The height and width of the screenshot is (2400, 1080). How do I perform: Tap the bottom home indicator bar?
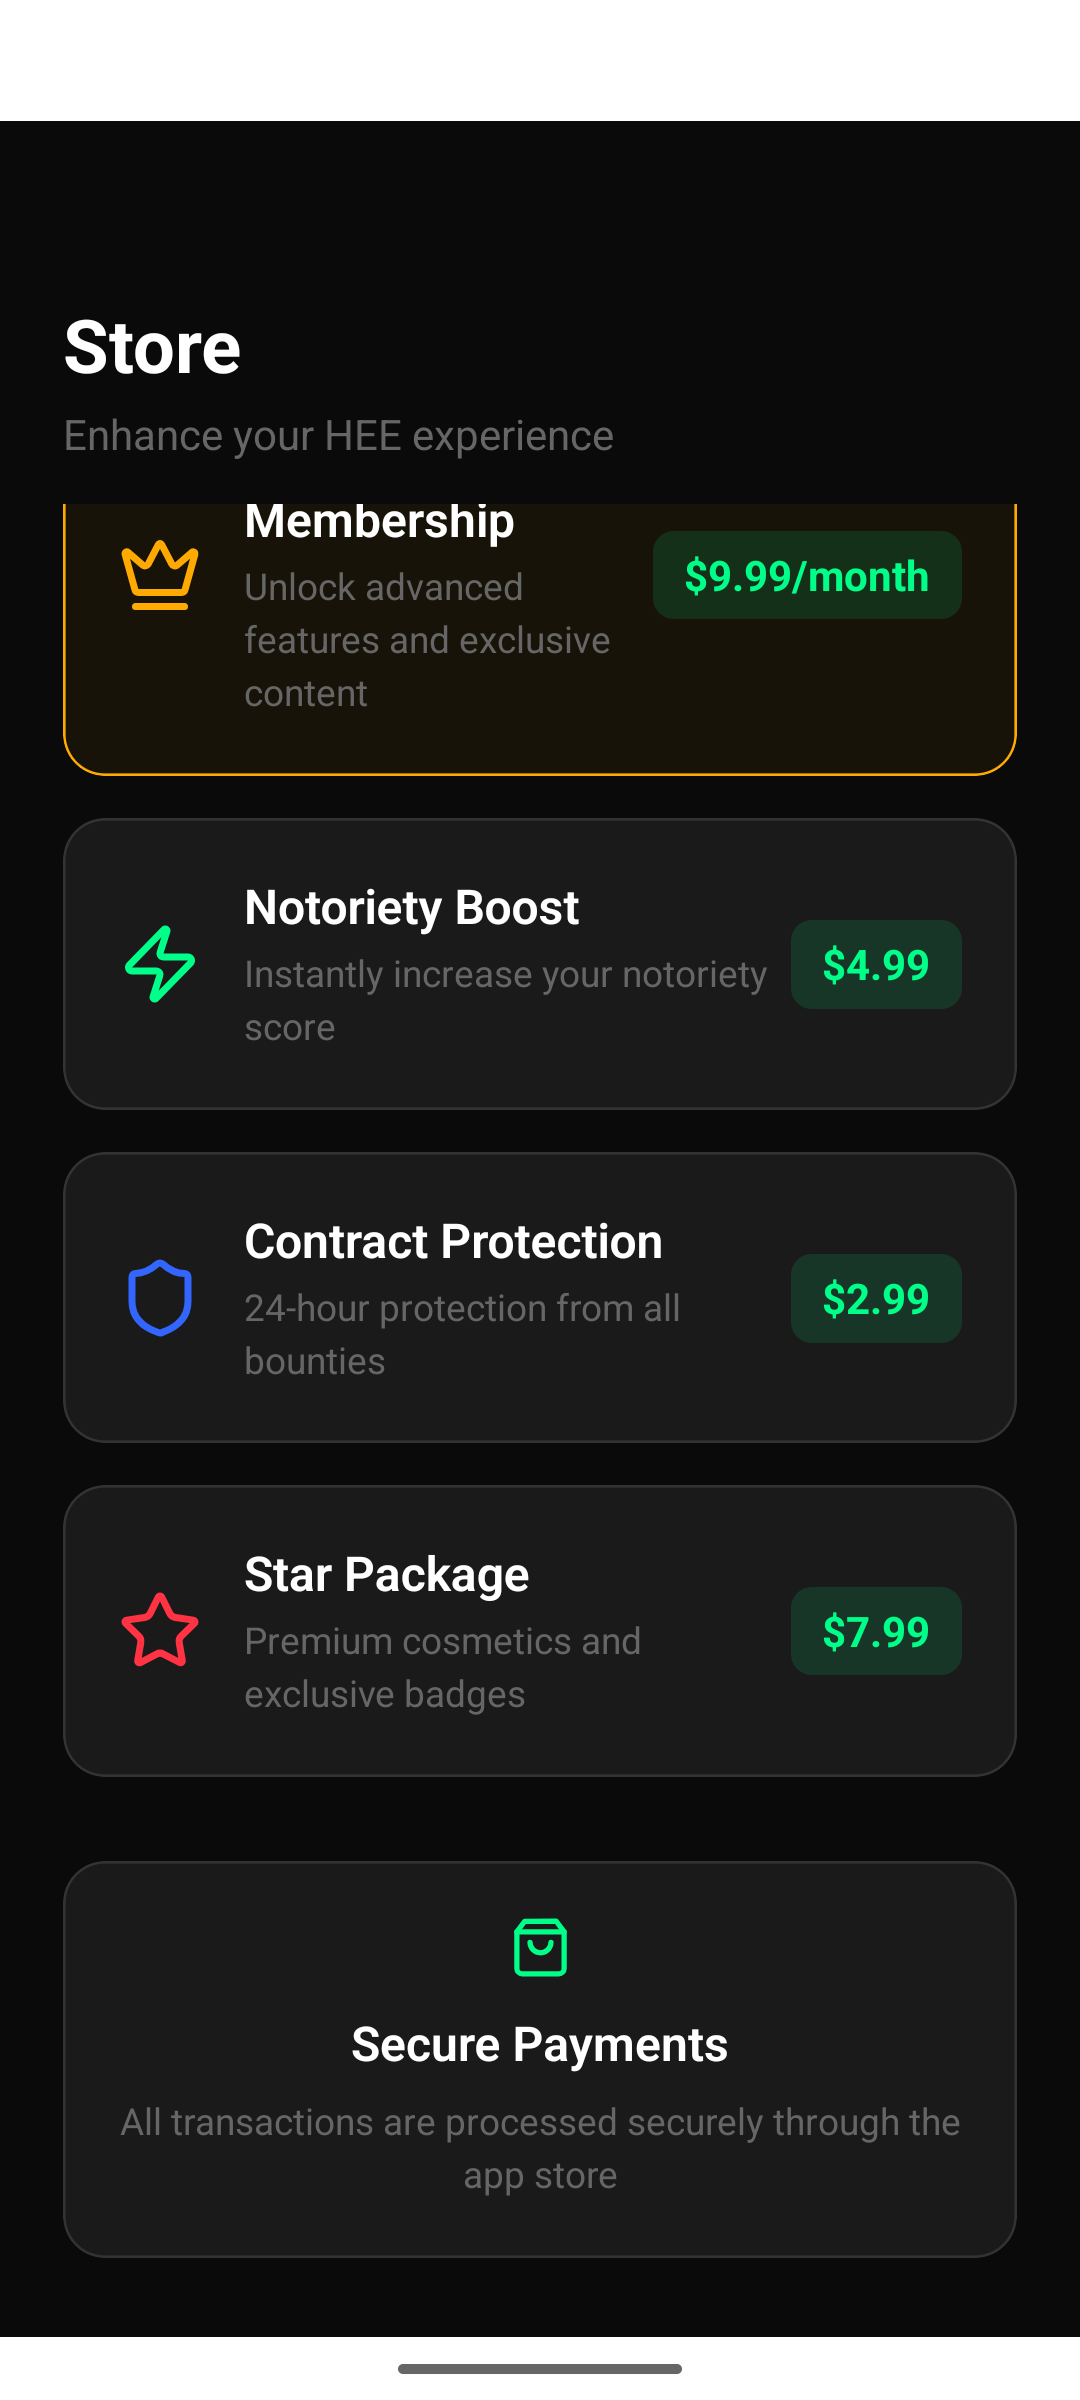point(540,2369)
